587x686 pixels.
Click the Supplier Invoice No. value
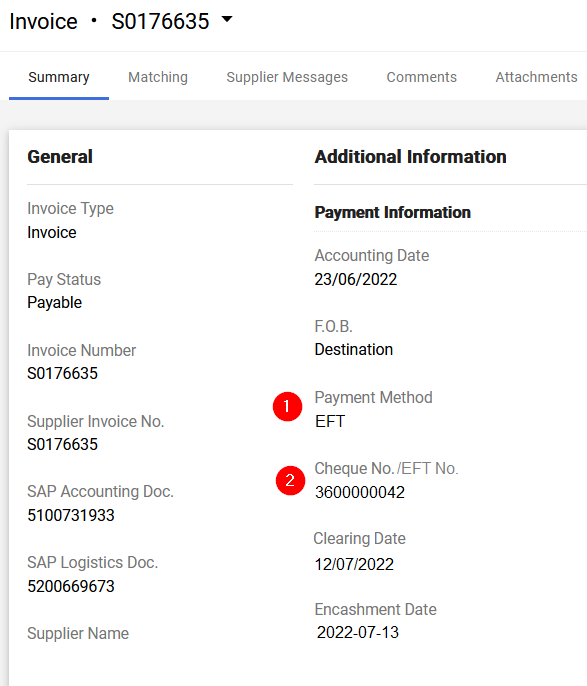pyautogui.click(x=63, y=444)
